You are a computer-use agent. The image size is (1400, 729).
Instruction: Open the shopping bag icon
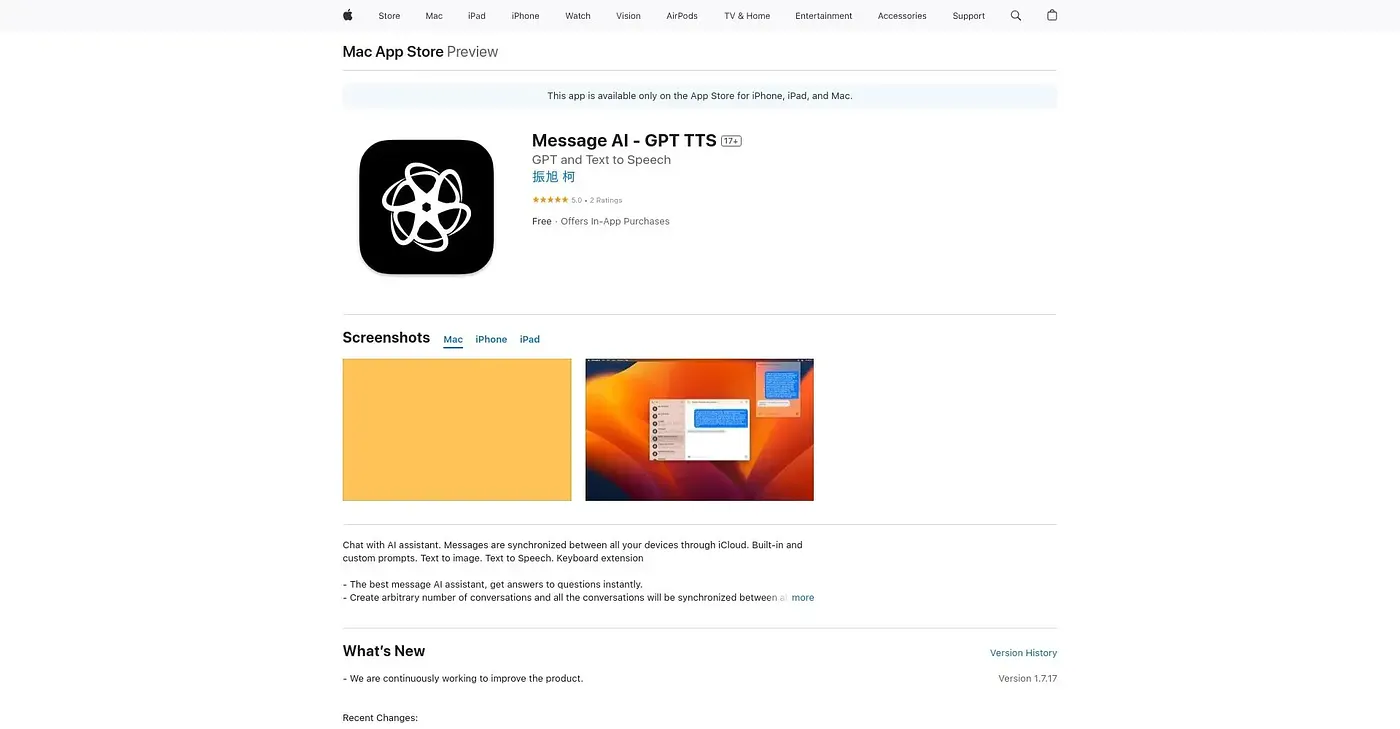click(x=1052, y=15)
